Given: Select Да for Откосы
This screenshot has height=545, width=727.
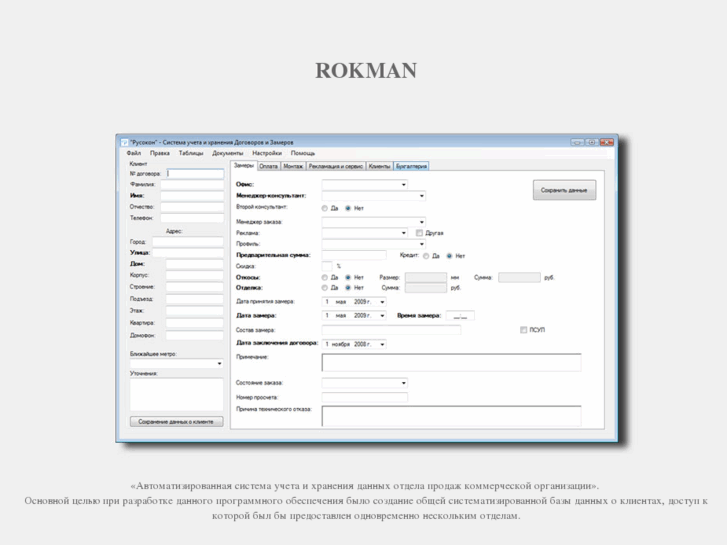Looking at the screenshot, I should 325,277.
